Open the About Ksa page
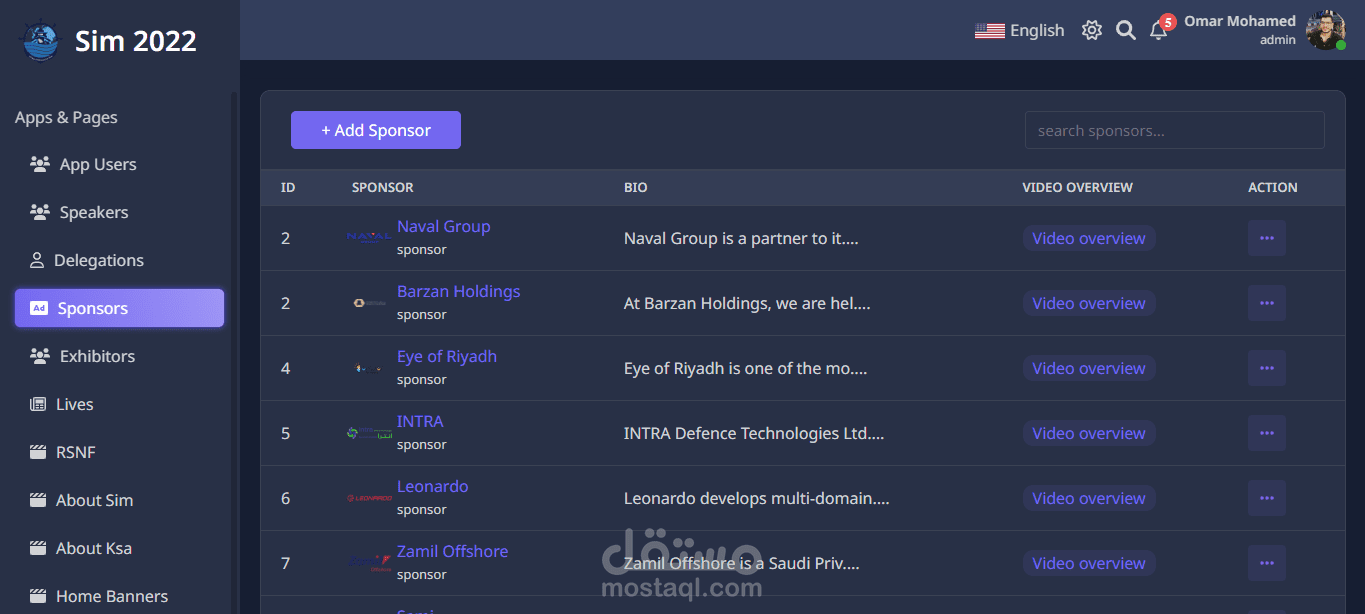This screenshot has width=1365, height=614. tap(119, 548)
